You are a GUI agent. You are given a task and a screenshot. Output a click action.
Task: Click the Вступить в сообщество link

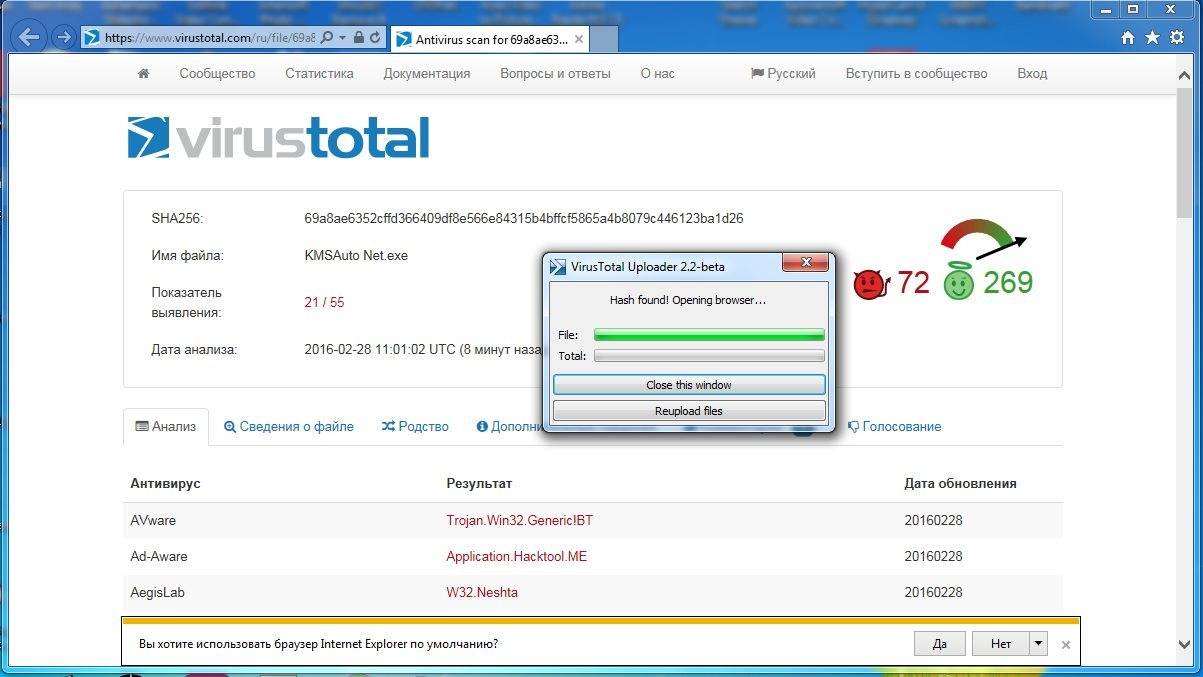(x=916, y=73)
